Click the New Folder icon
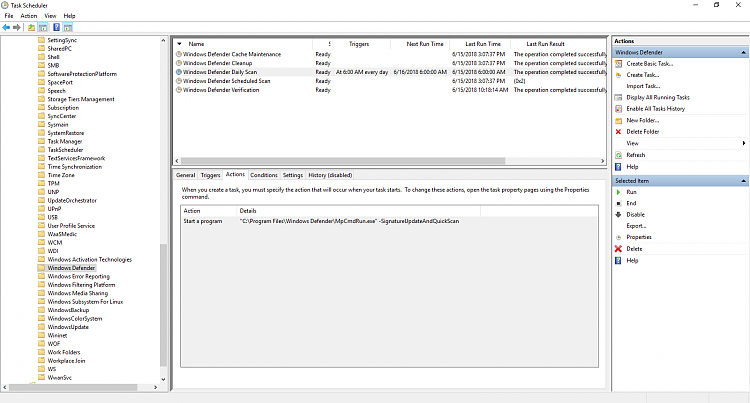750x403 pixels. [x=618, y=120]
